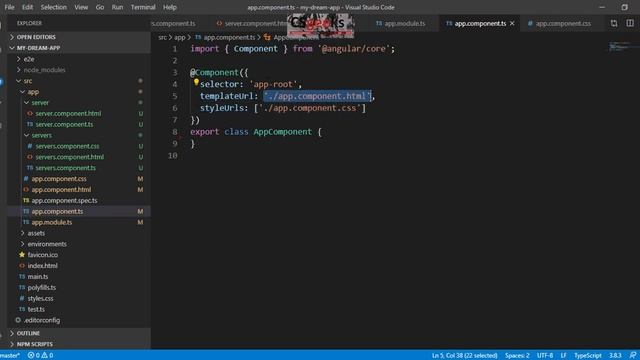This screenshot has height=360, width=640.
Task: Click the UTF-8 encoding status
Action: pos(545,356)
